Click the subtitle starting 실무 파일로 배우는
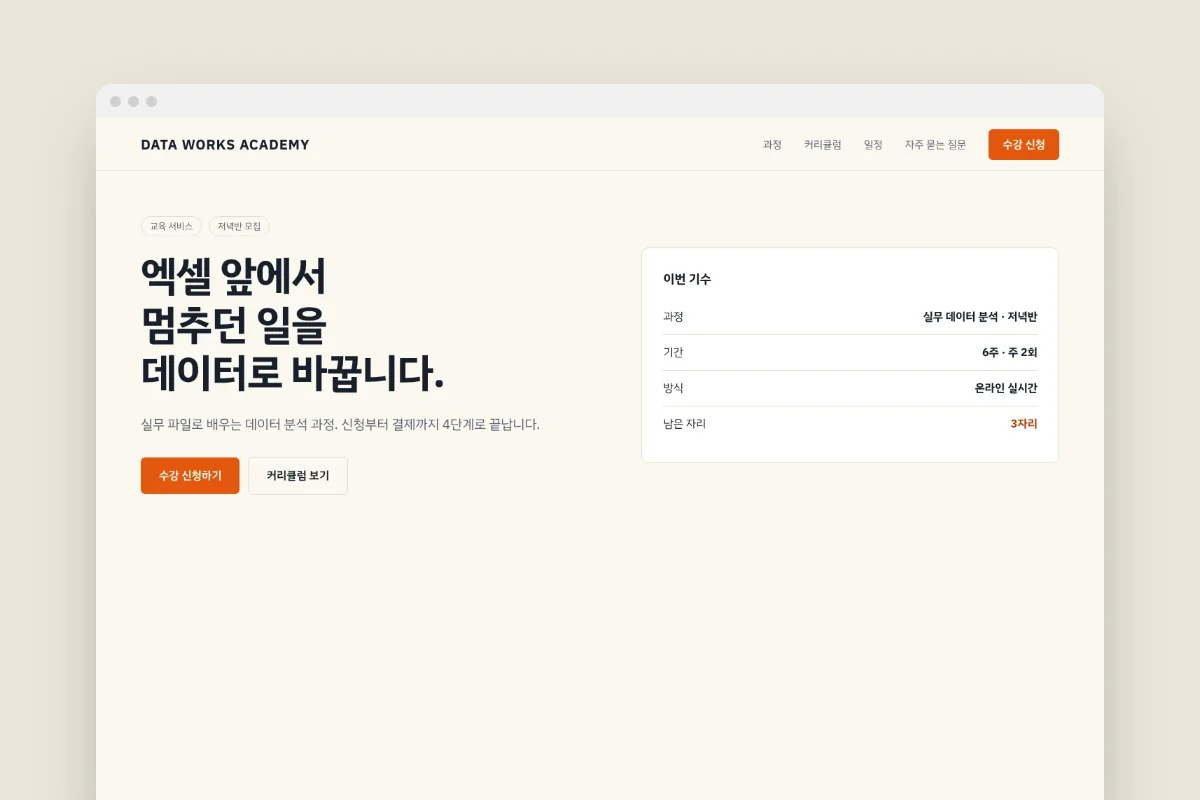This screenshot has height=800, width=1200. coord(340,424)
